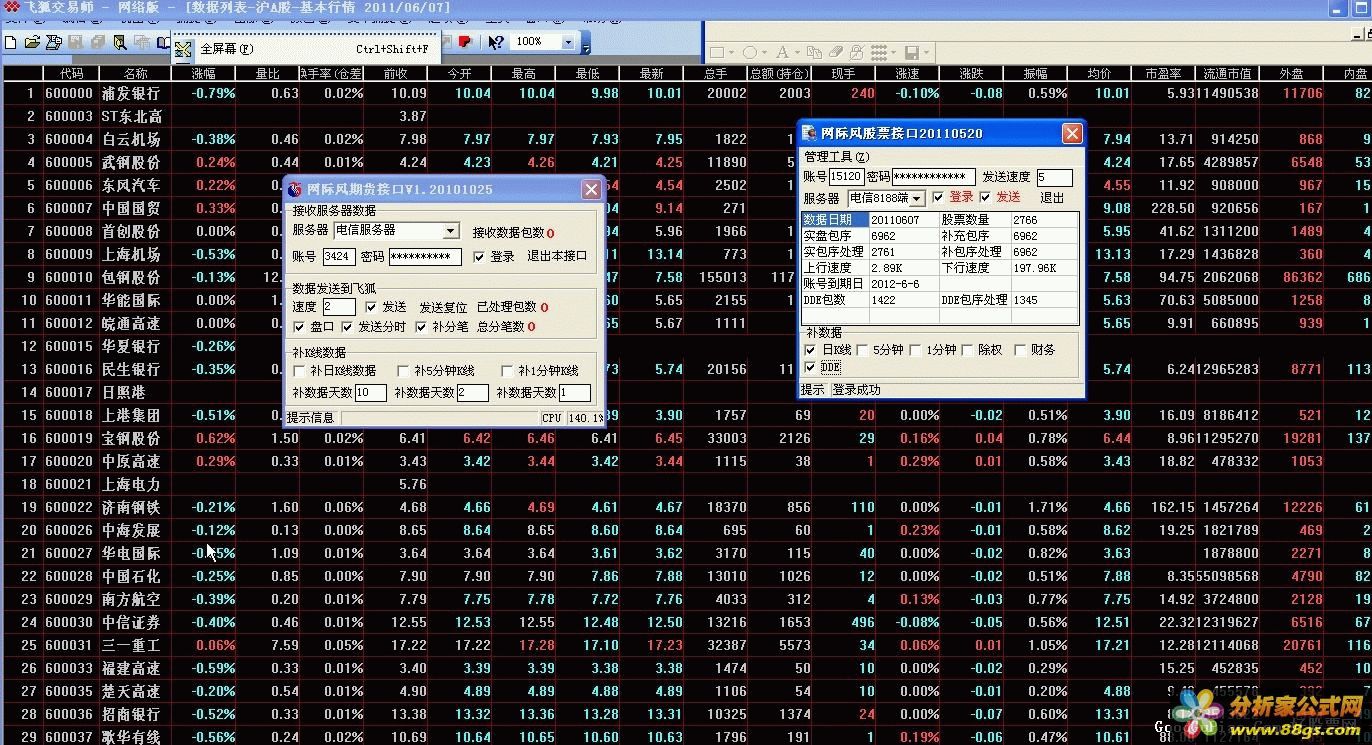Viewport: 1372px width, 745px height.
Task: Click the Open folder toolbar icon
Action: coord(31,42)
